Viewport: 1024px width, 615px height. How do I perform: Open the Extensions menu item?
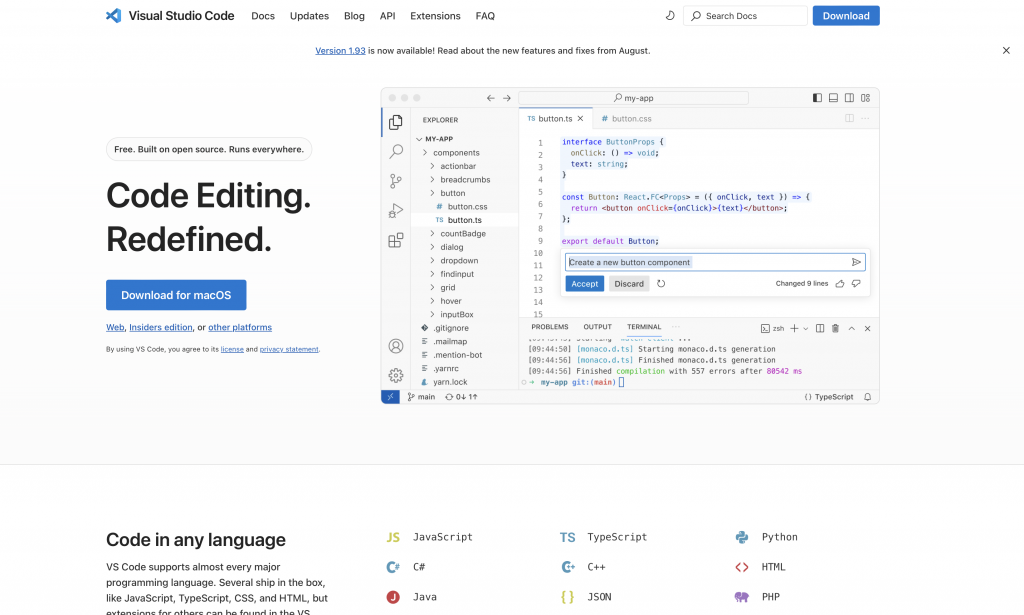[x=435, y=16]
